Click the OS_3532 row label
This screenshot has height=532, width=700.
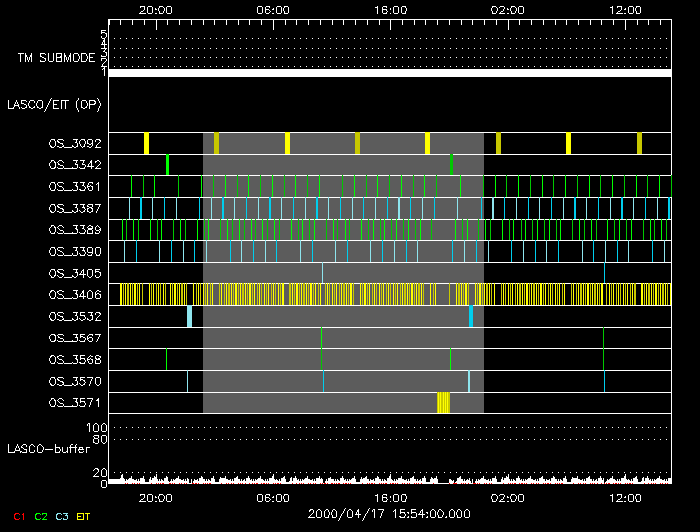[74, 316]
